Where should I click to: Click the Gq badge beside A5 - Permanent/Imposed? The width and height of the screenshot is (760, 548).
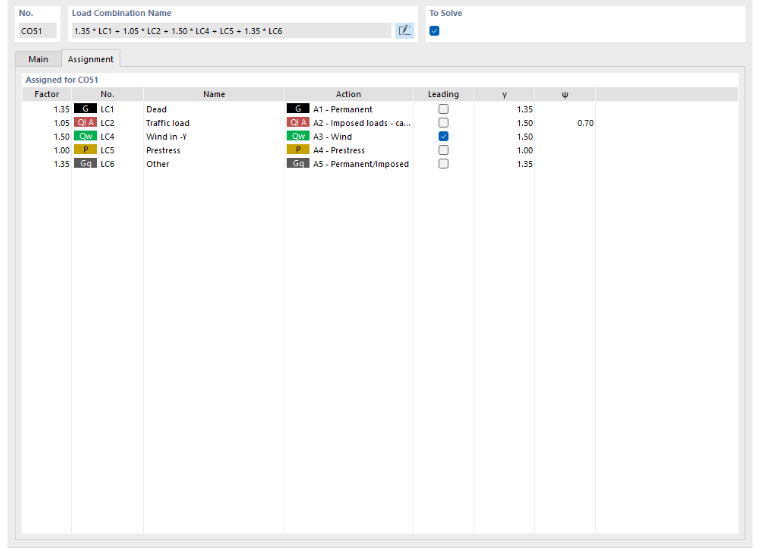pos(298,163)
